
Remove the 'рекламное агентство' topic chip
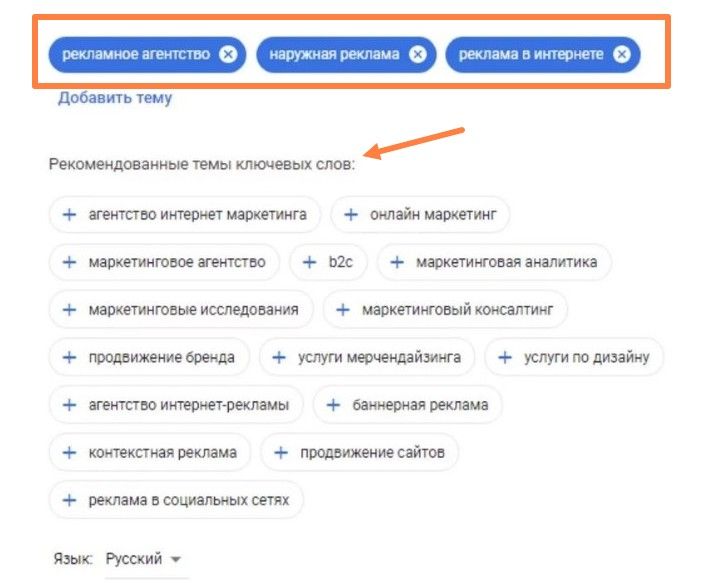(228, 54)
